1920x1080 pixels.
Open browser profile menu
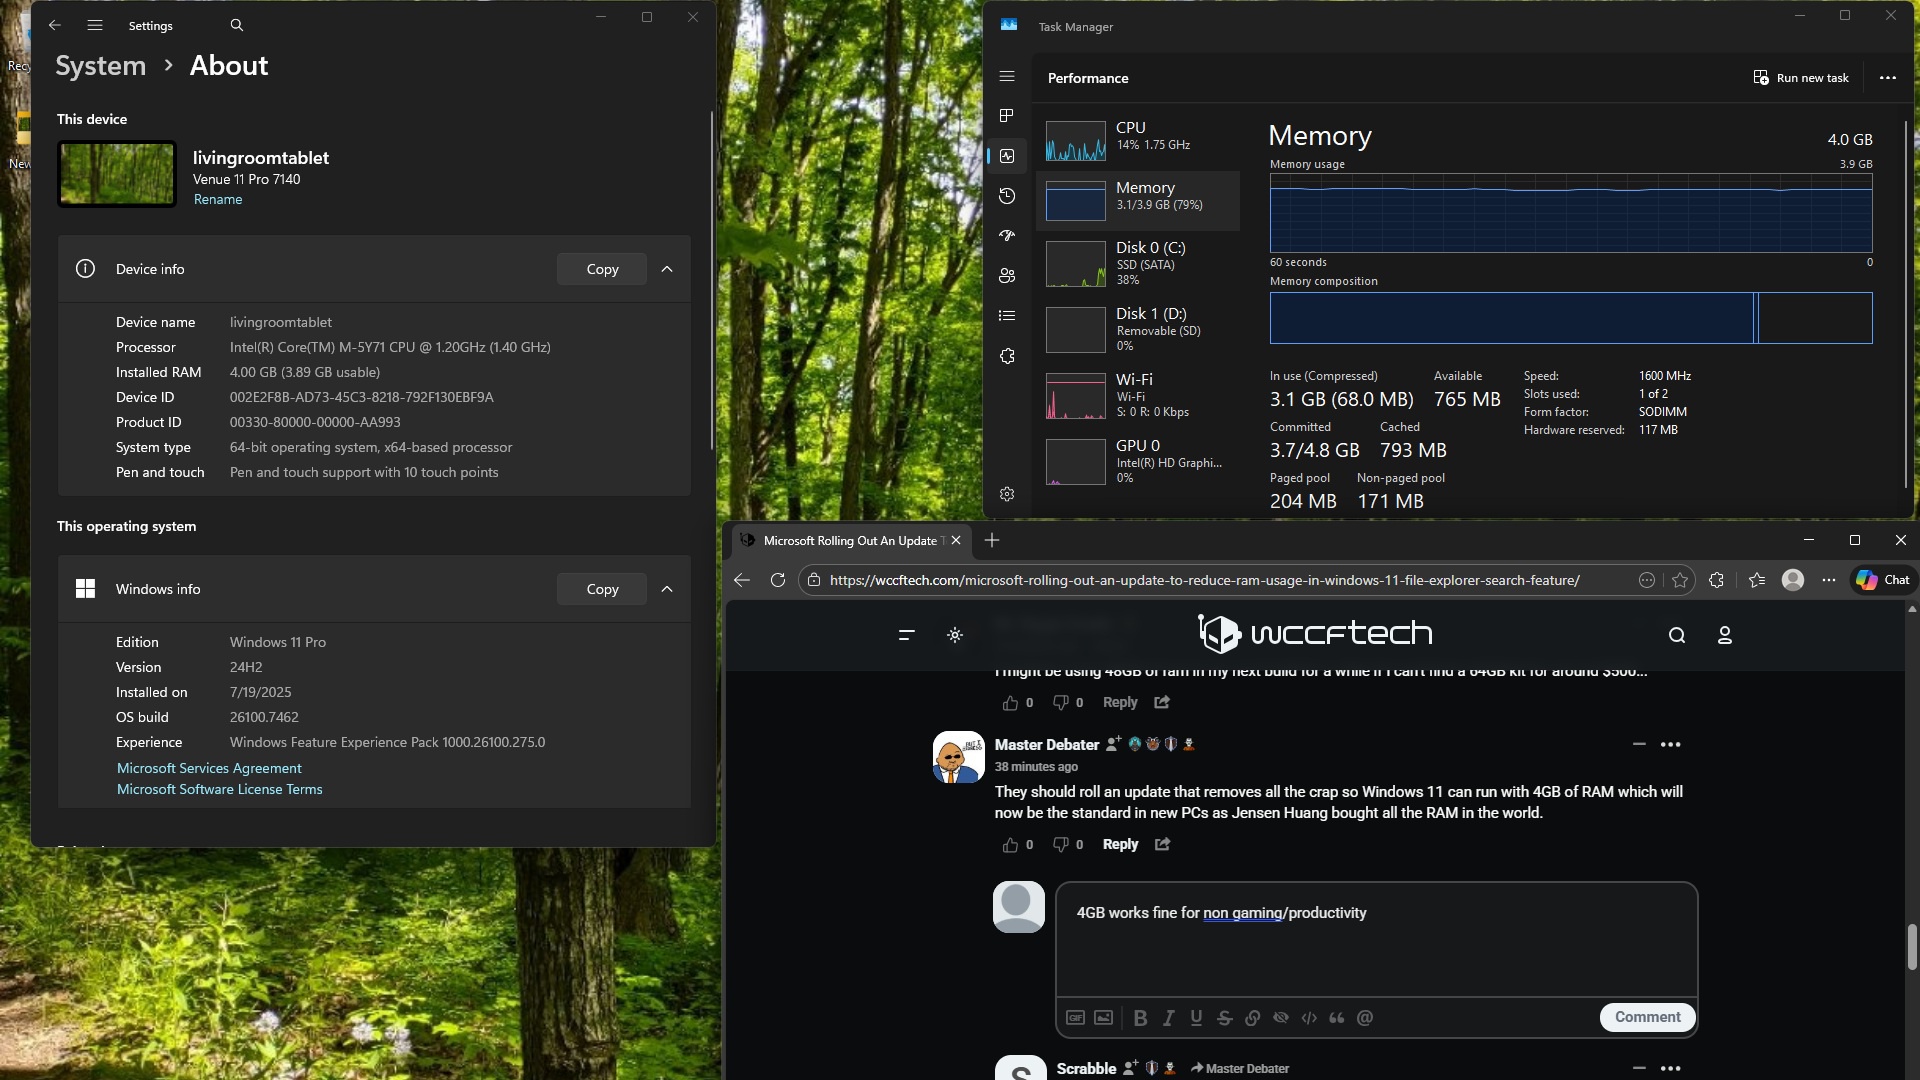click(x=1793, y=580)
